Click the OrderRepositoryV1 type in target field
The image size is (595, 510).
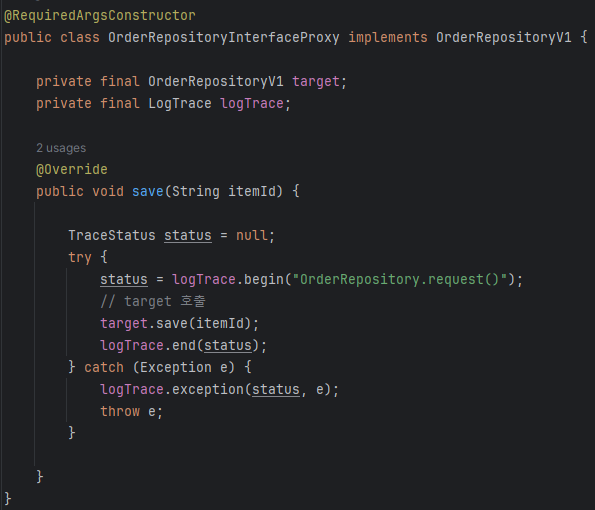pyautogui.click(x=216, y=82)
